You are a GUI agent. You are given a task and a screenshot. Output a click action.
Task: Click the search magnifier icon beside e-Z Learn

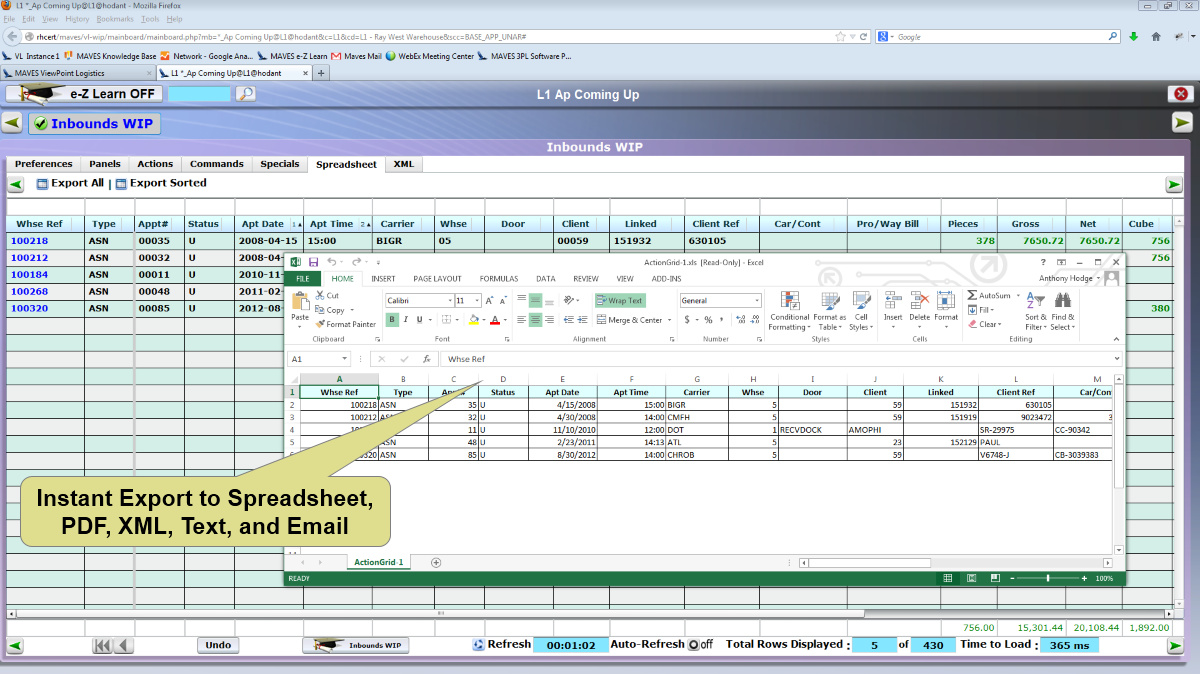coord(245,93)
